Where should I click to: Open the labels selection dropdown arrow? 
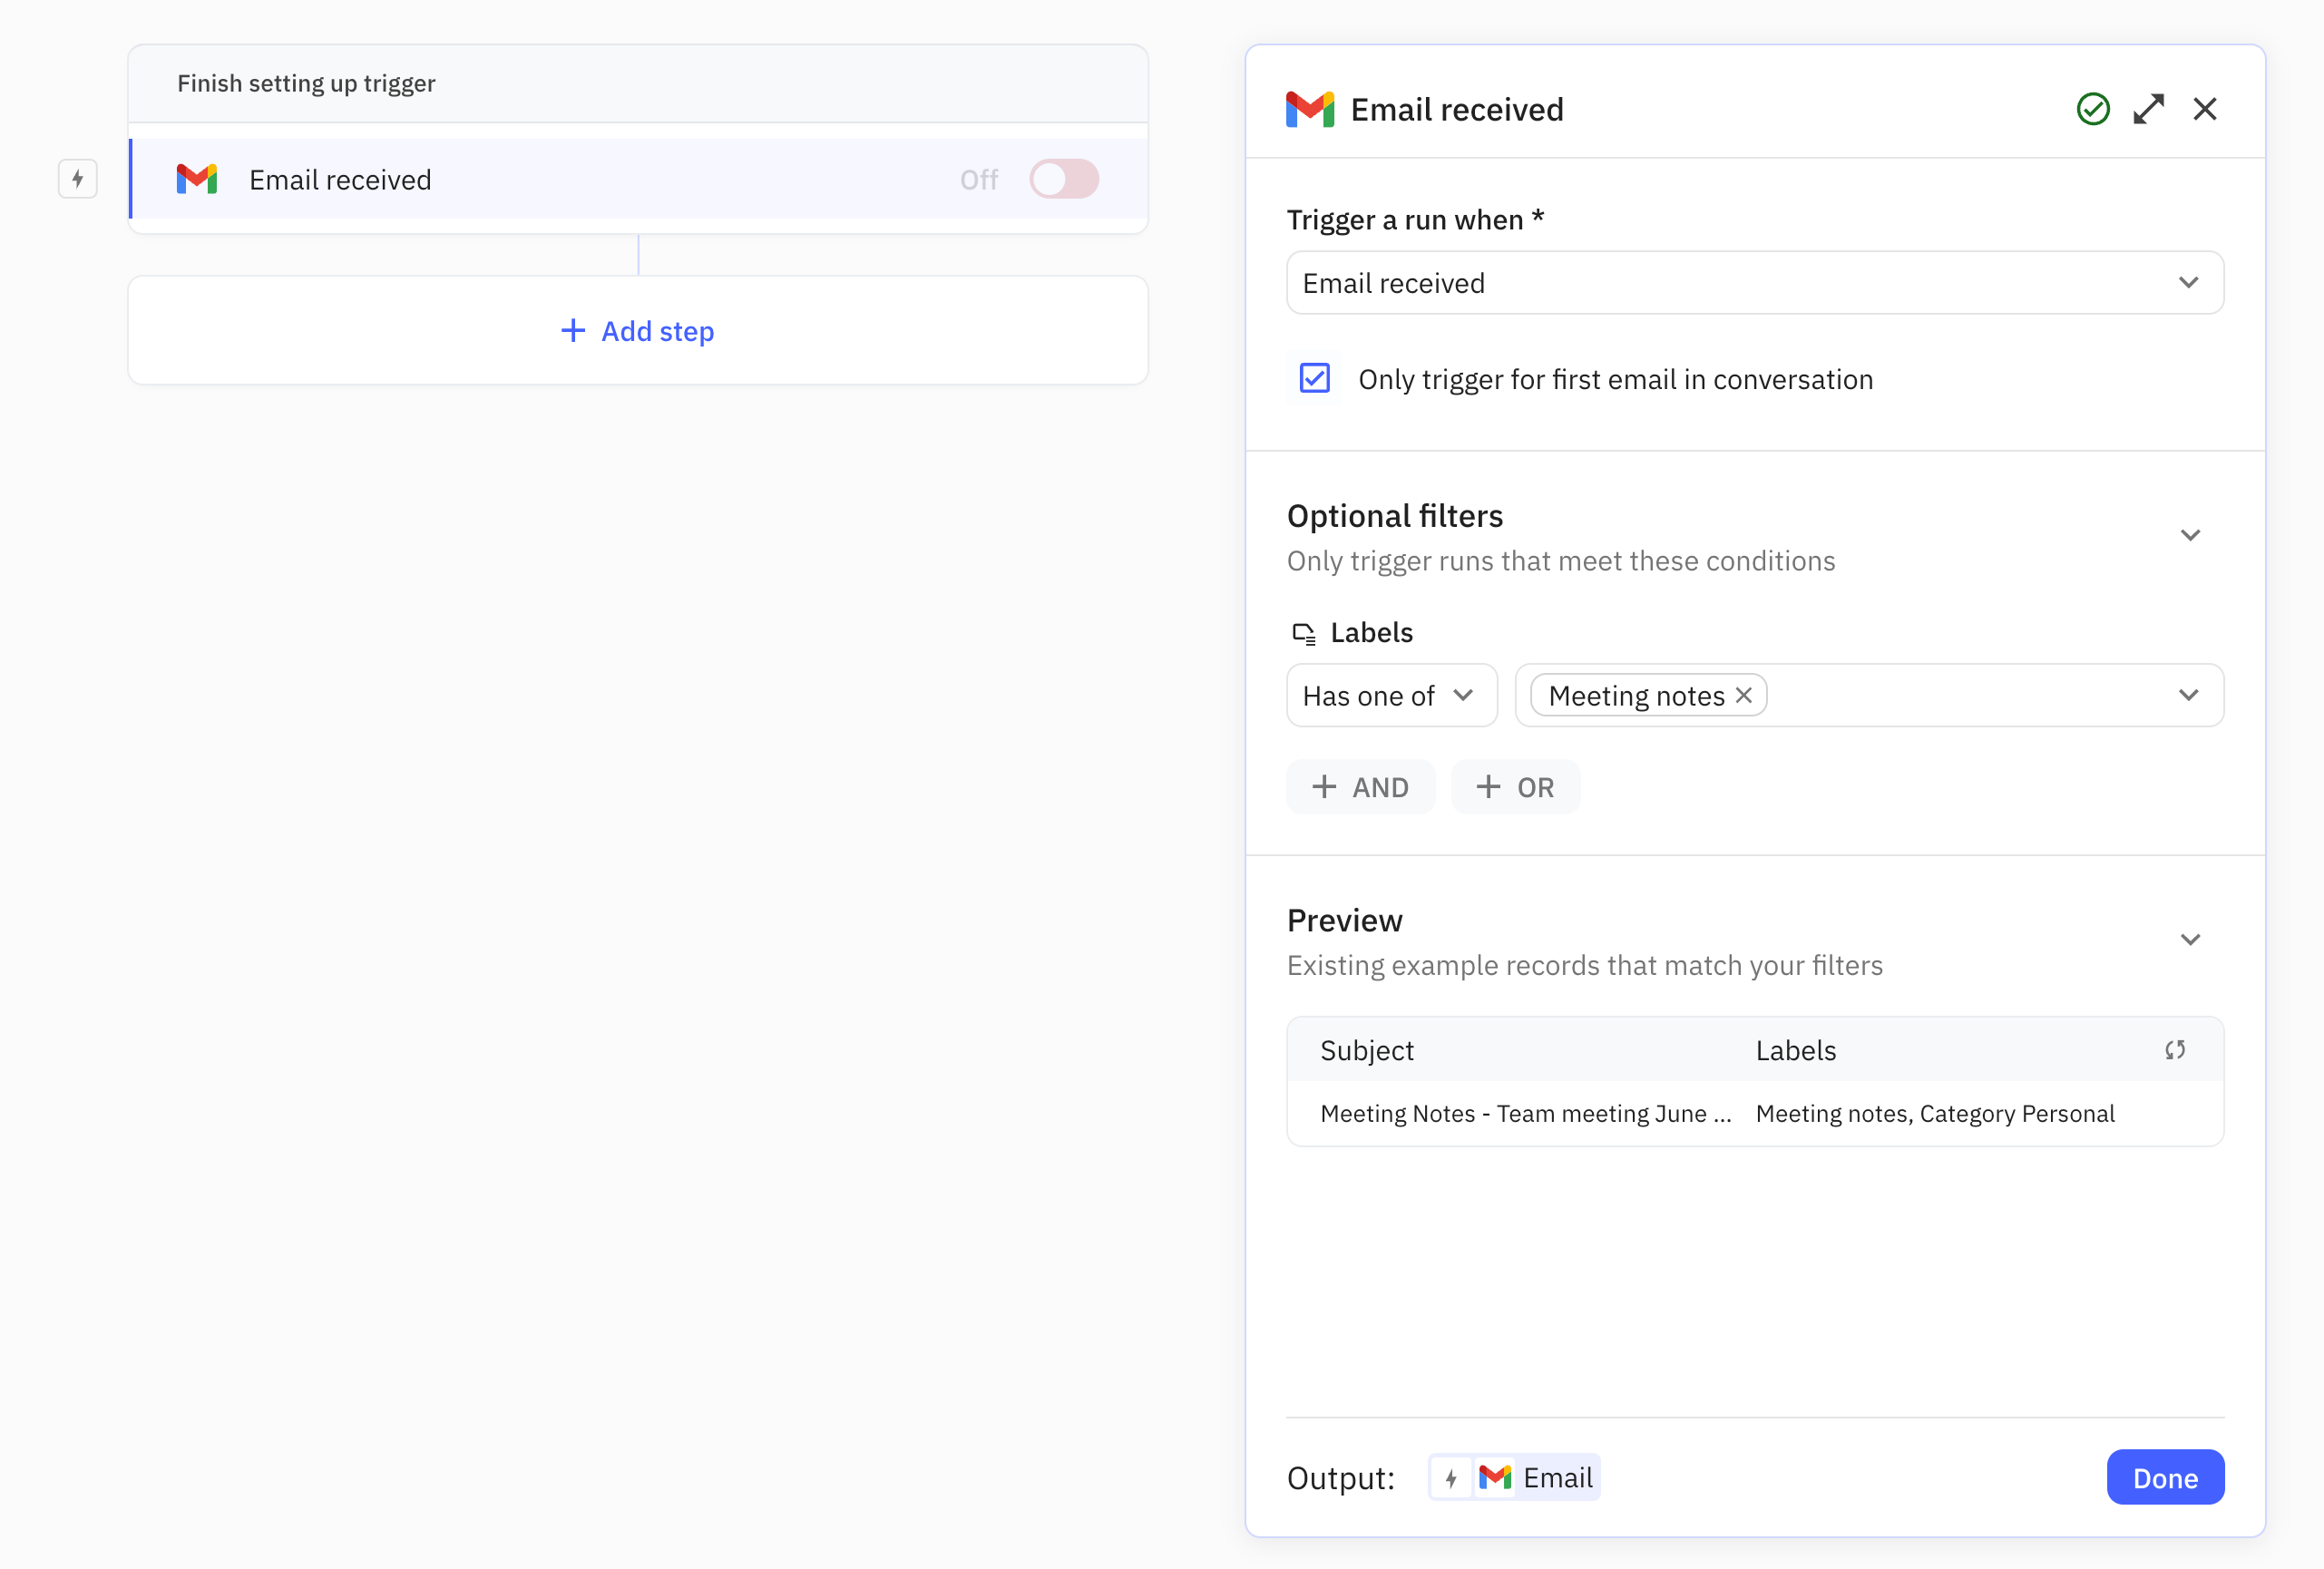click(x=2189, y=695)
